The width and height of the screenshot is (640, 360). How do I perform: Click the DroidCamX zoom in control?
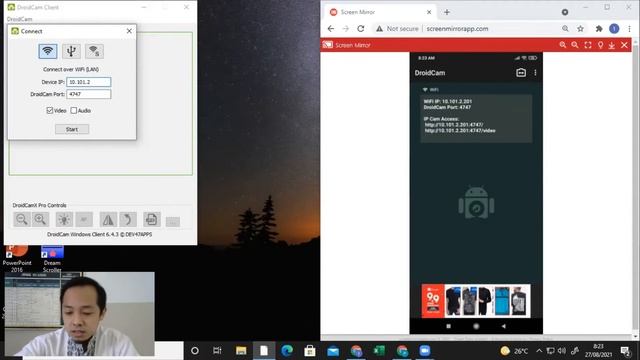tap(40, 220)
